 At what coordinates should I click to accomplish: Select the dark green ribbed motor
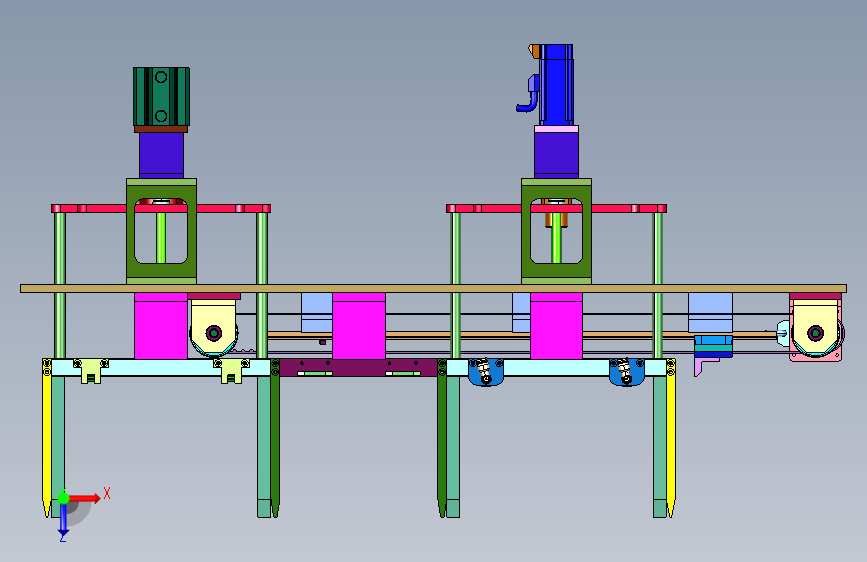pos(161,97)
